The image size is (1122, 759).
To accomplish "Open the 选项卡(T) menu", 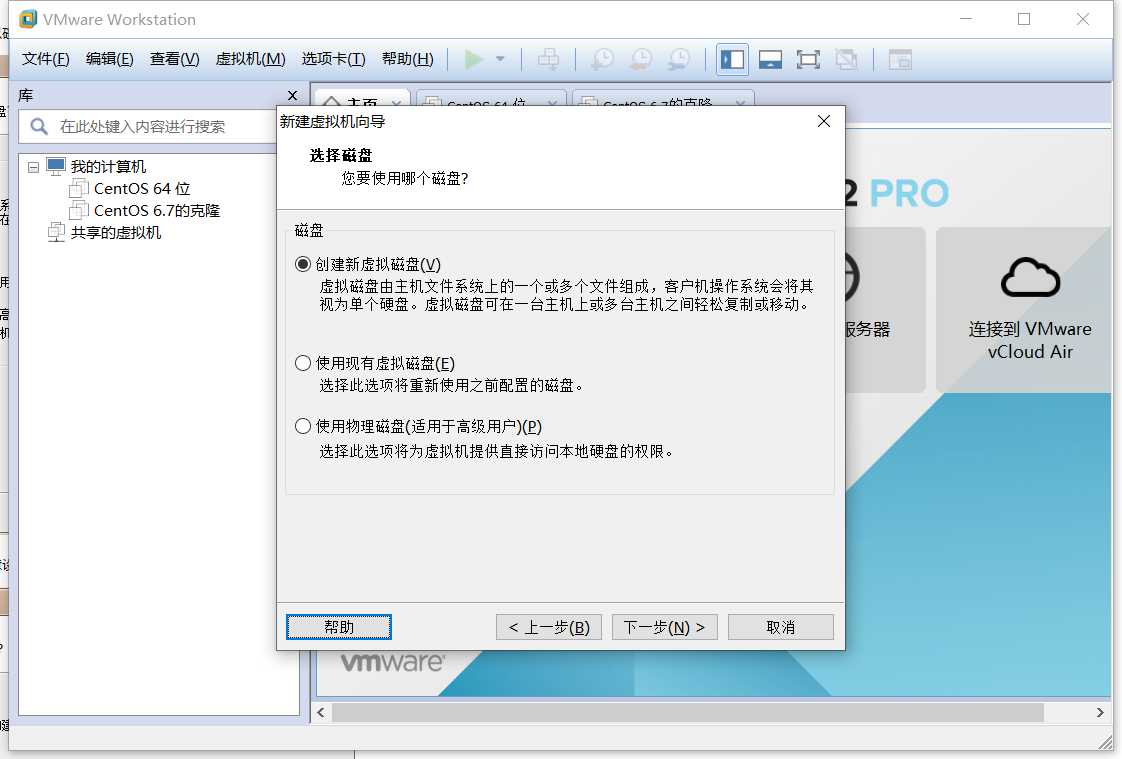I will coord(333,59).
